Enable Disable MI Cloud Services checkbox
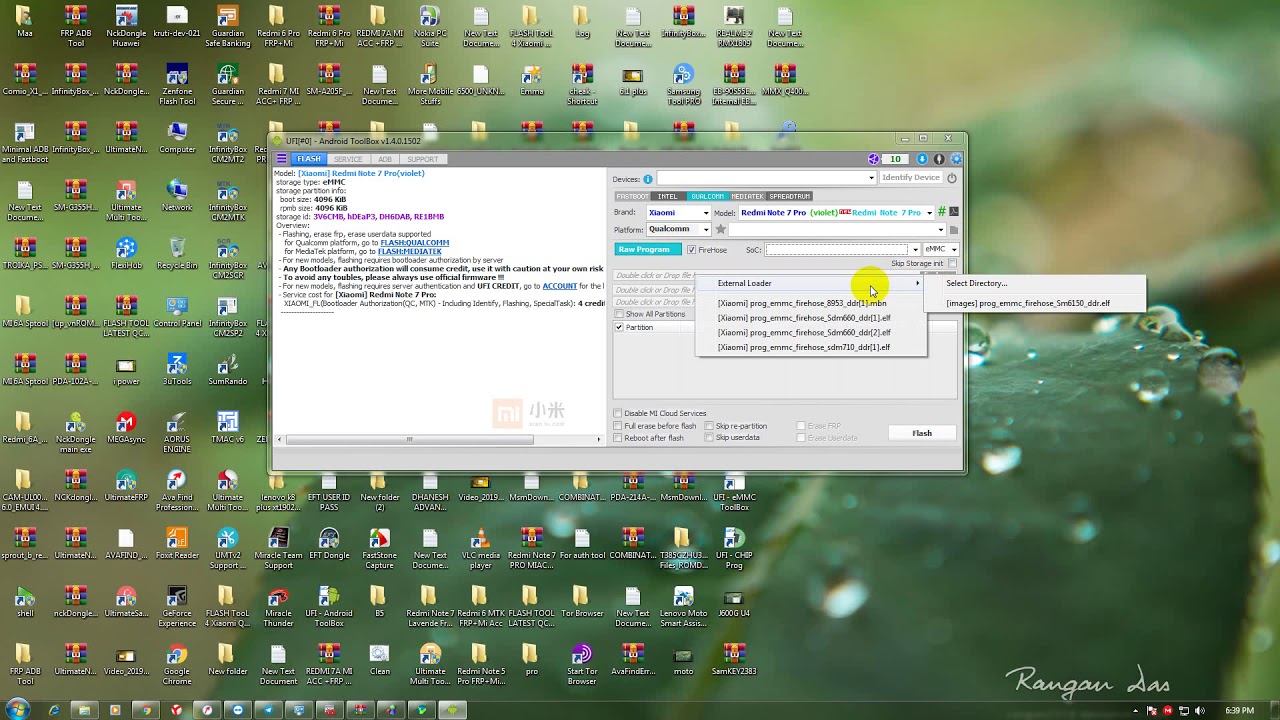The width and height of the screenshot is (1280, 720). coord(618,413)
